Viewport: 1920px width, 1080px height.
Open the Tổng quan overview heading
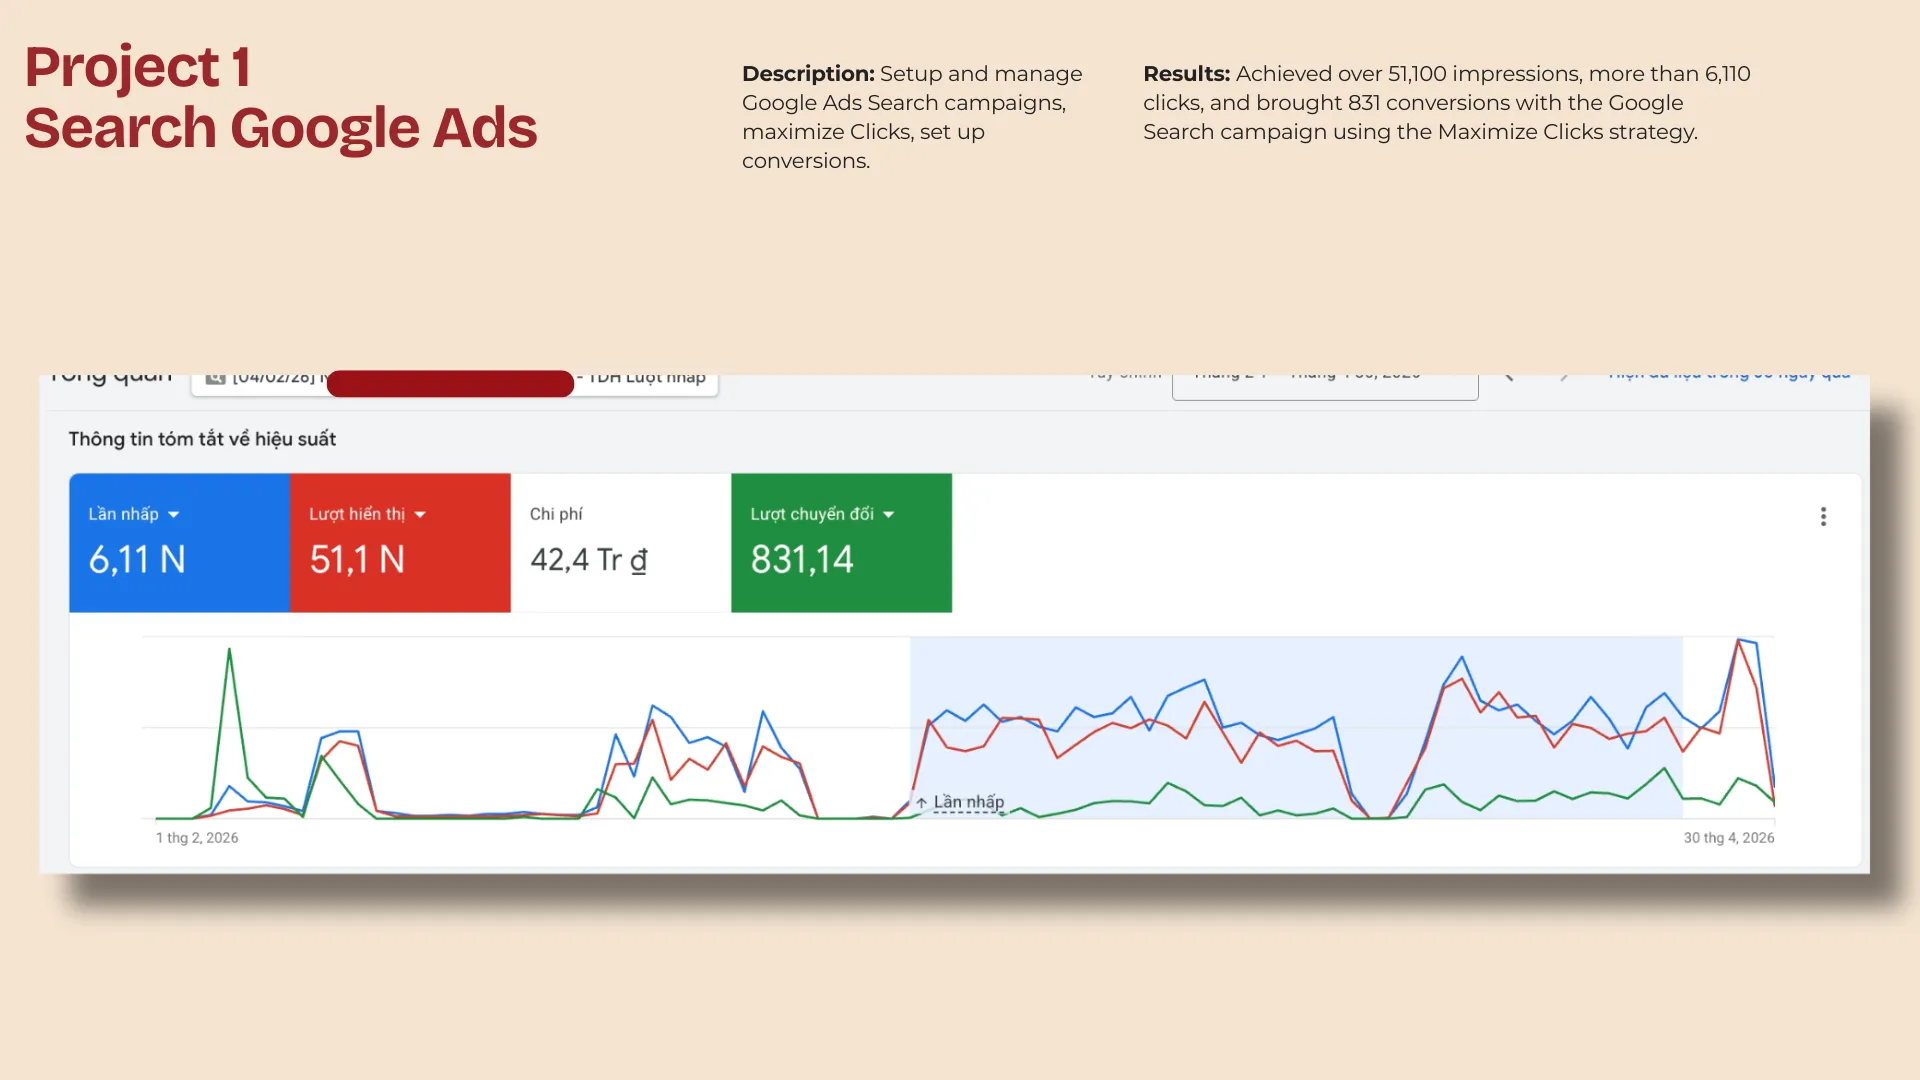[x=111, y=378]
